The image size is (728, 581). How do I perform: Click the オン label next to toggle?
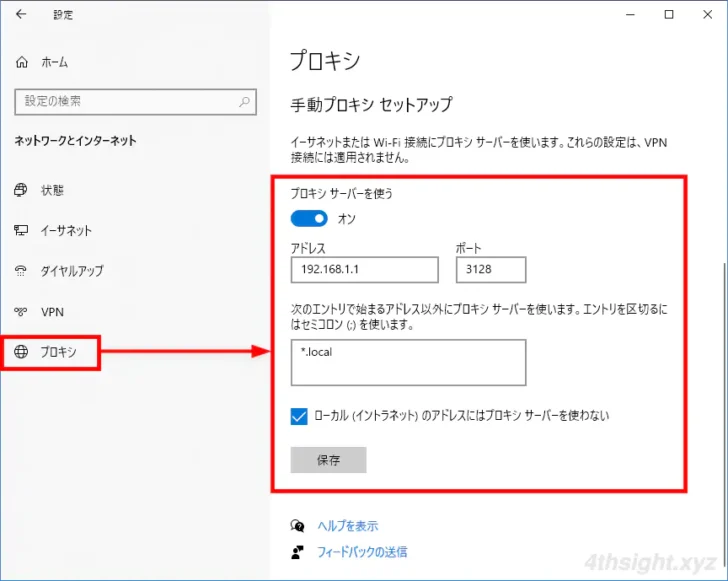point(347,219)
